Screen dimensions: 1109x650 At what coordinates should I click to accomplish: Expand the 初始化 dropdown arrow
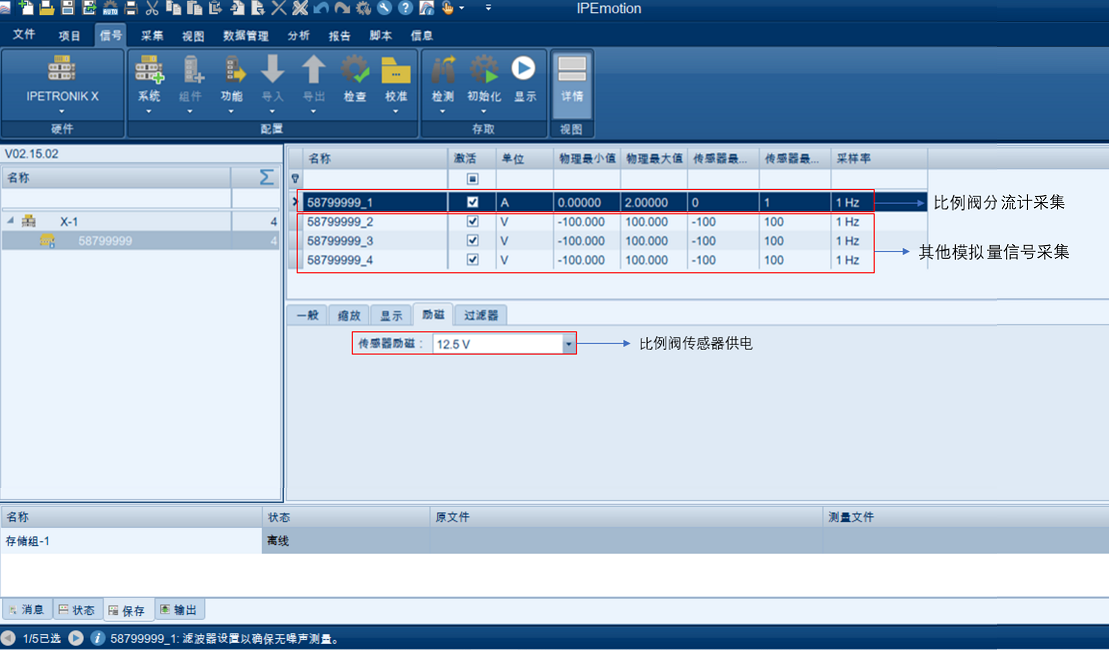point(484,111)
